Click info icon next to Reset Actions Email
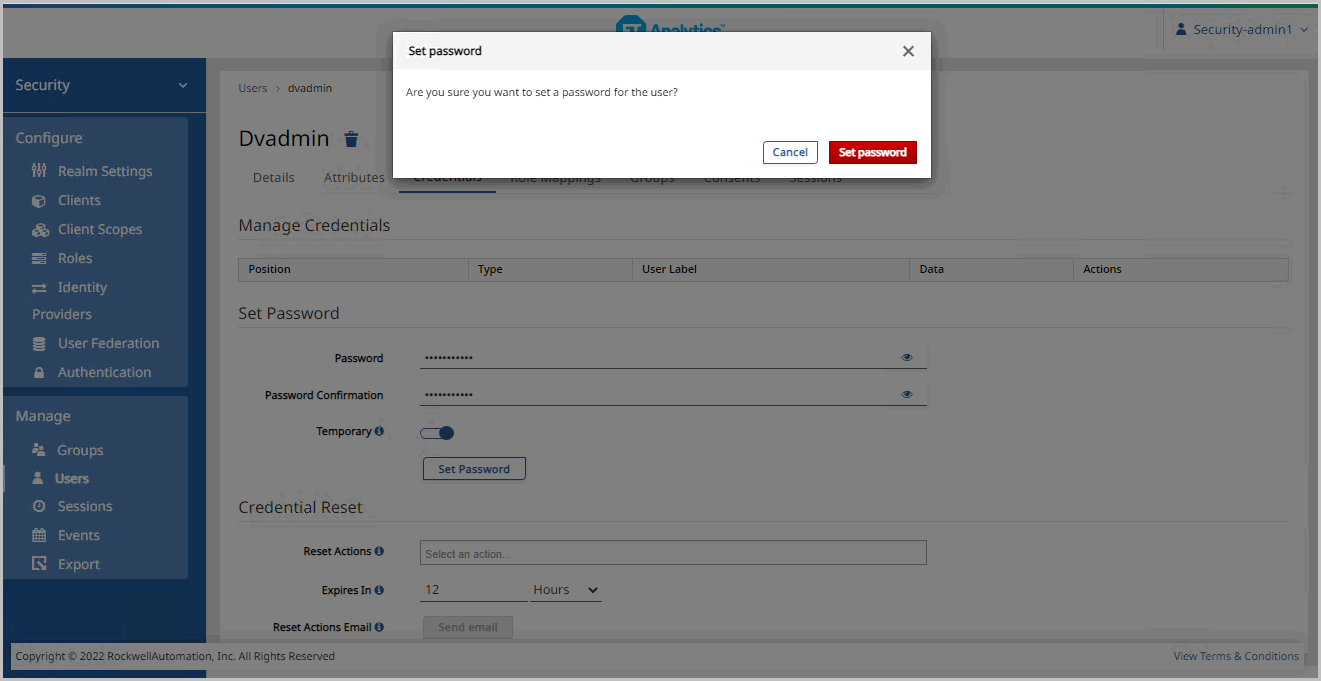Viewport: 1321px width, 681px height. (x=379, y=627)
